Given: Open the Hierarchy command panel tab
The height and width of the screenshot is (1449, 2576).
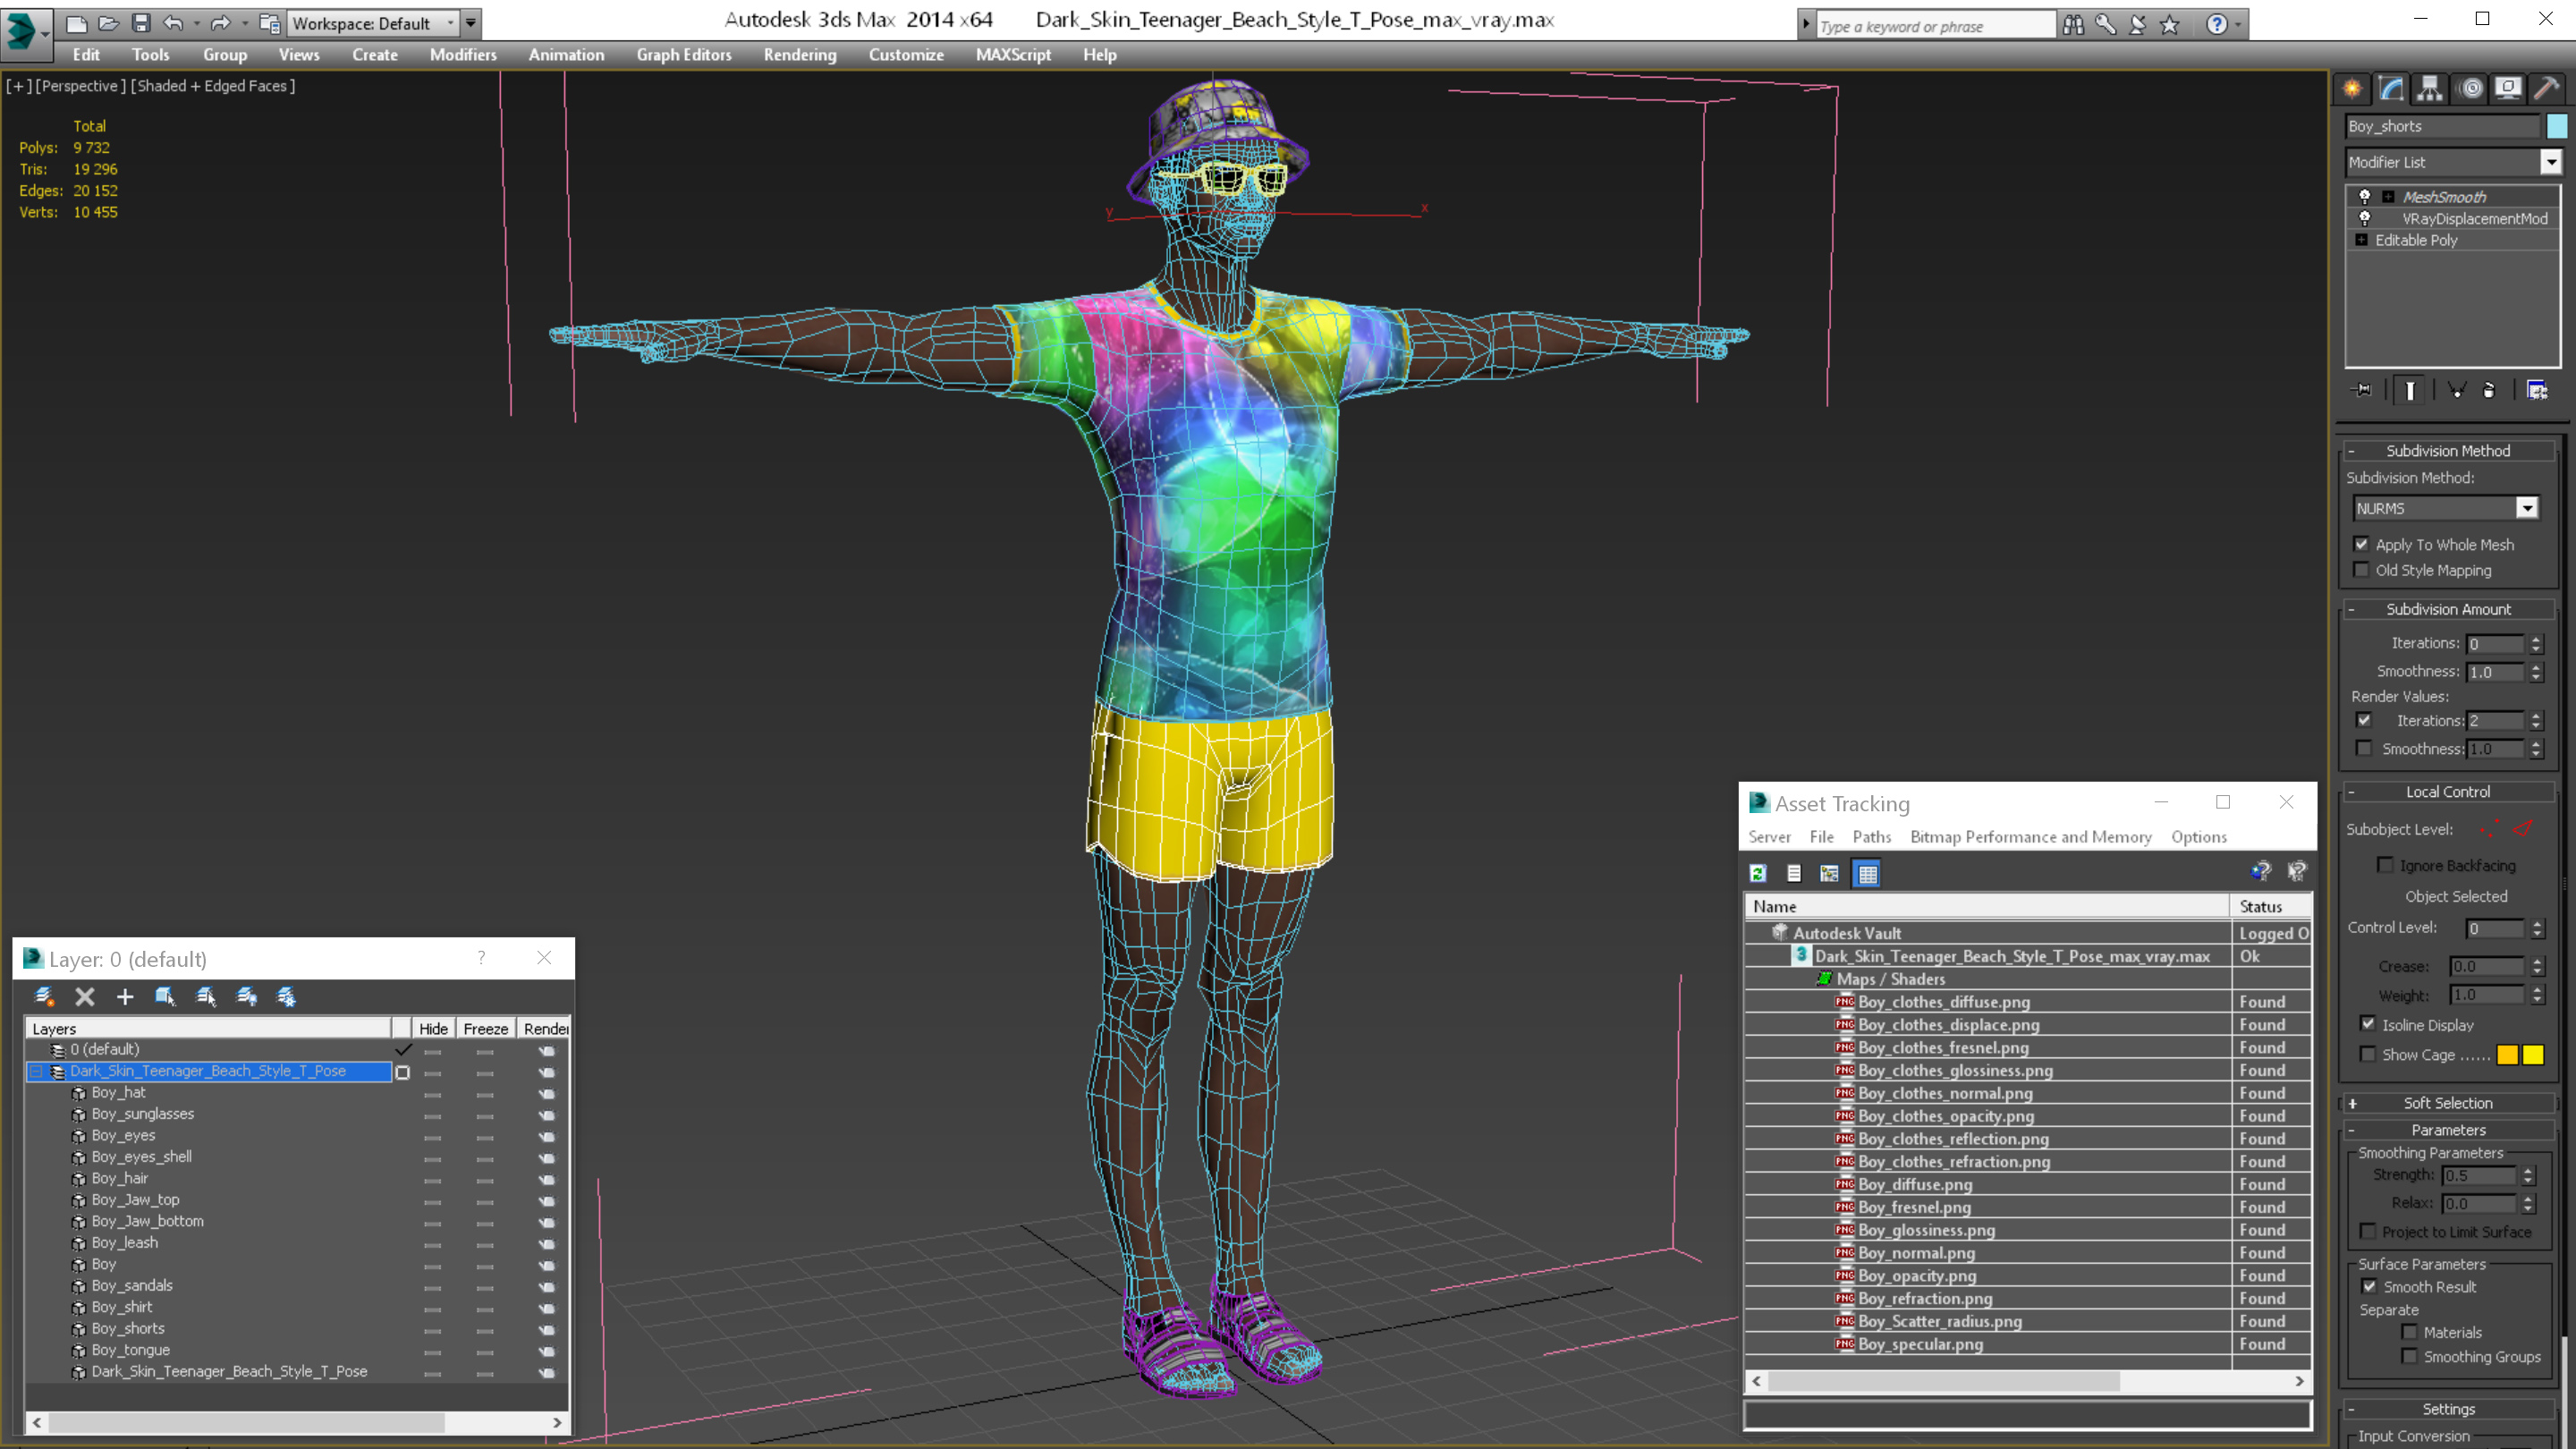Looking at the screenshot, I should 2430,89.
